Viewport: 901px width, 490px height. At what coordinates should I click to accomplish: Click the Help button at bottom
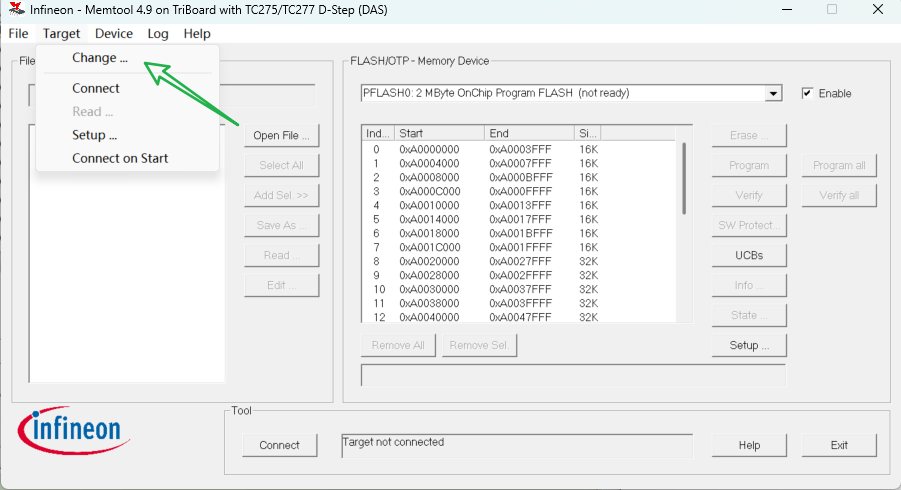749,445
